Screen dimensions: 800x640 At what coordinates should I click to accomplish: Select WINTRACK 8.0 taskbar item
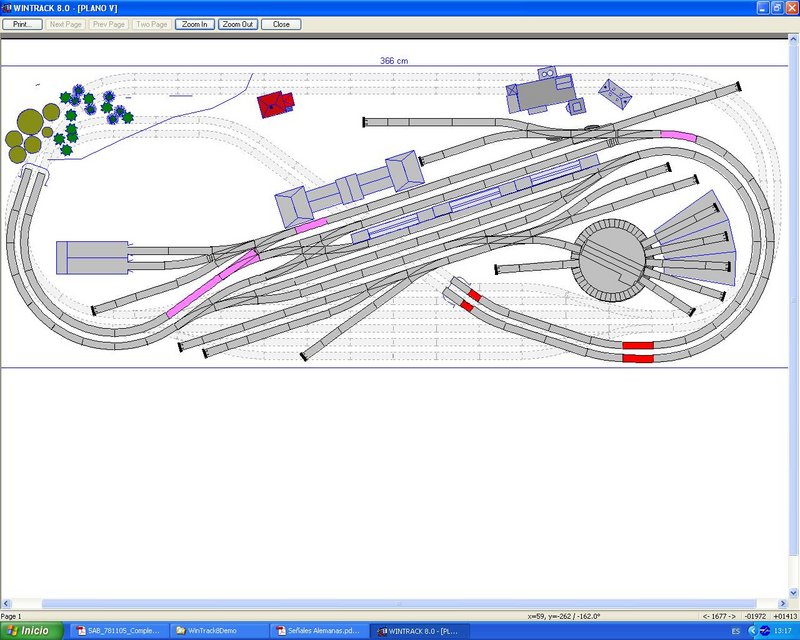[x=418, y=631]
